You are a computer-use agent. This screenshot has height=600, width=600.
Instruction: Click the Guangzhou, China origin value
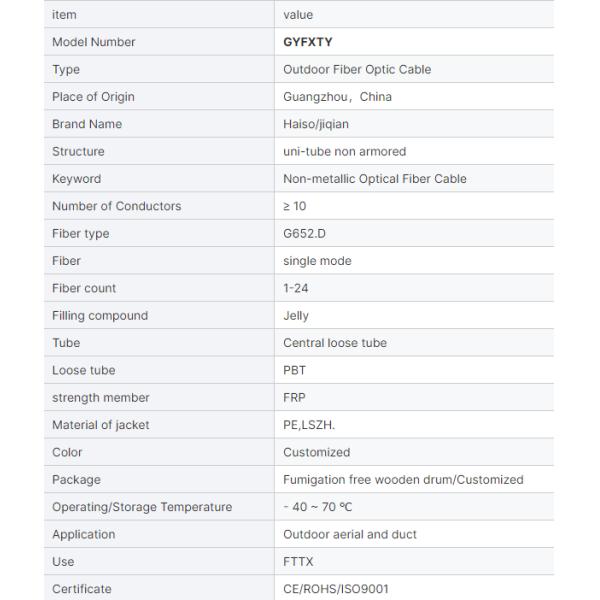tap(337, 97)
